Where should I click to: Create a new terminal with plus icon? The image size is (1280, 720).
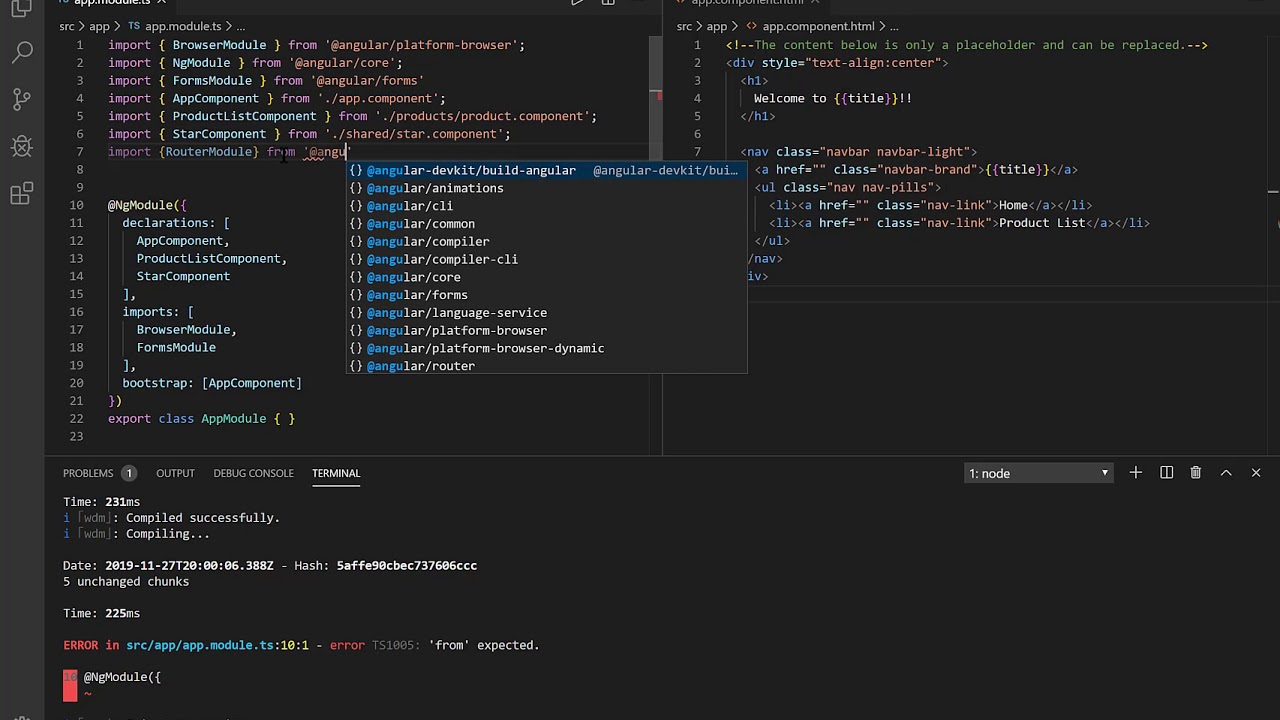1135,473
